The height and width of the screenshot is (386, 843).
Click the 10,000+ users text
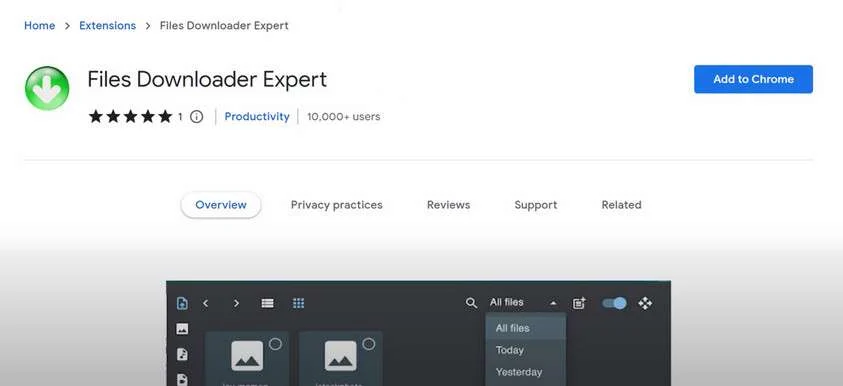point(344,117)
